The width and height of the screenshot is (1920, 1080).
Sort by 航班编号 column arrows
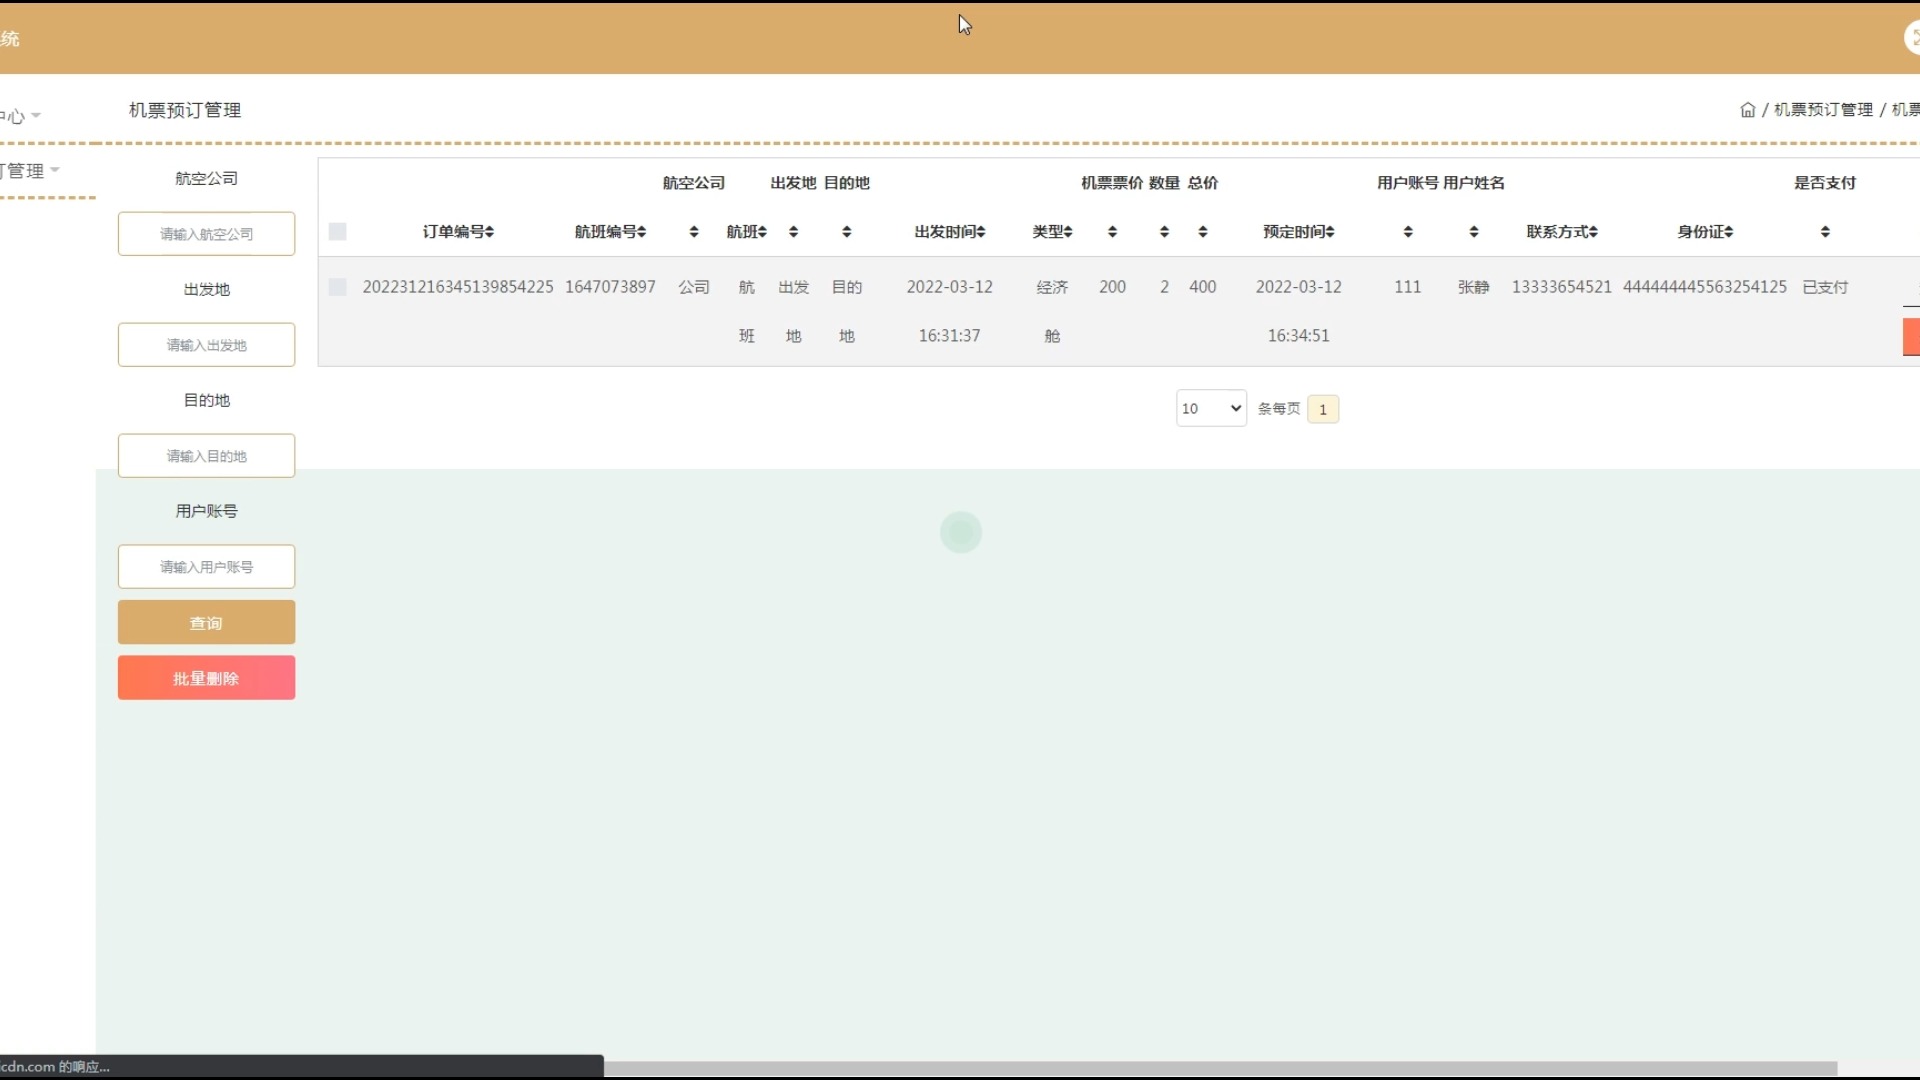(x=641, y=232)
